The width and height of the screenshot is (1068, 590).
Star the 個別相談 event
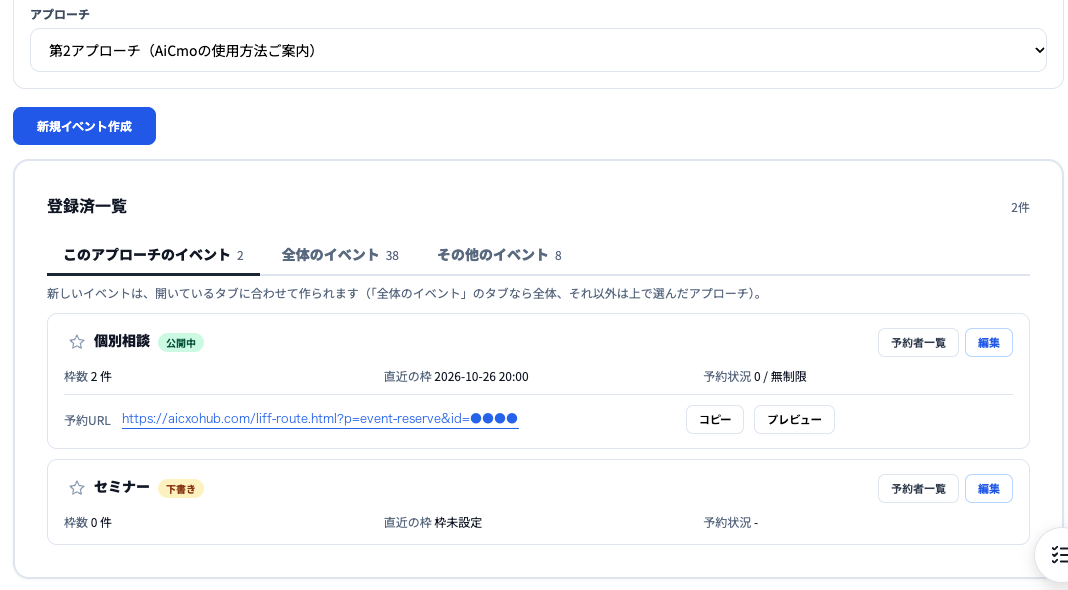(77, 342)
